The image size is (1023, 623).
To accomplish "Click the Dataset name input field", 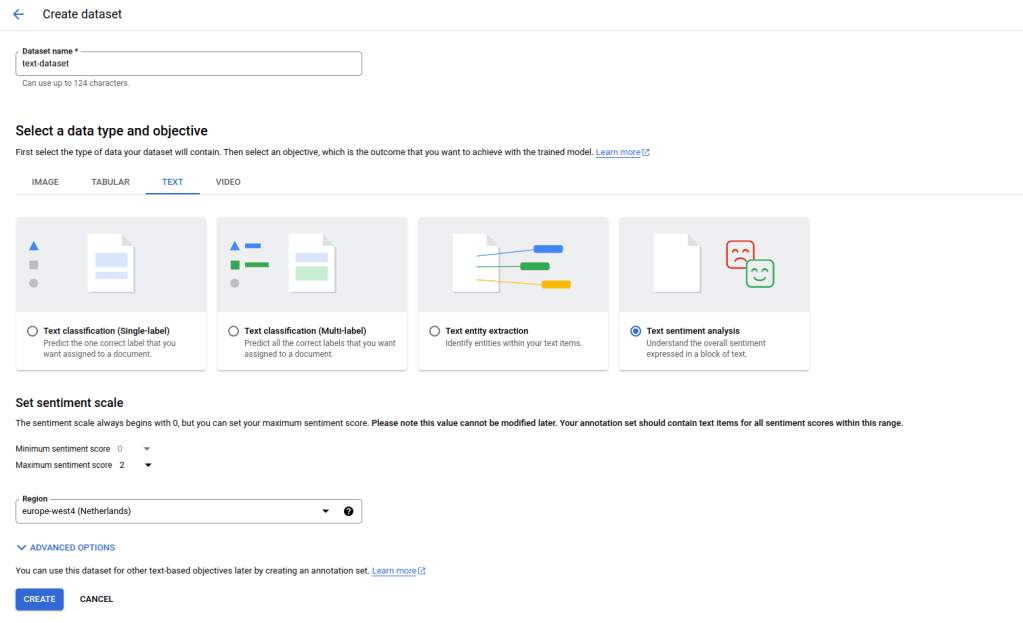I will 188,64.
